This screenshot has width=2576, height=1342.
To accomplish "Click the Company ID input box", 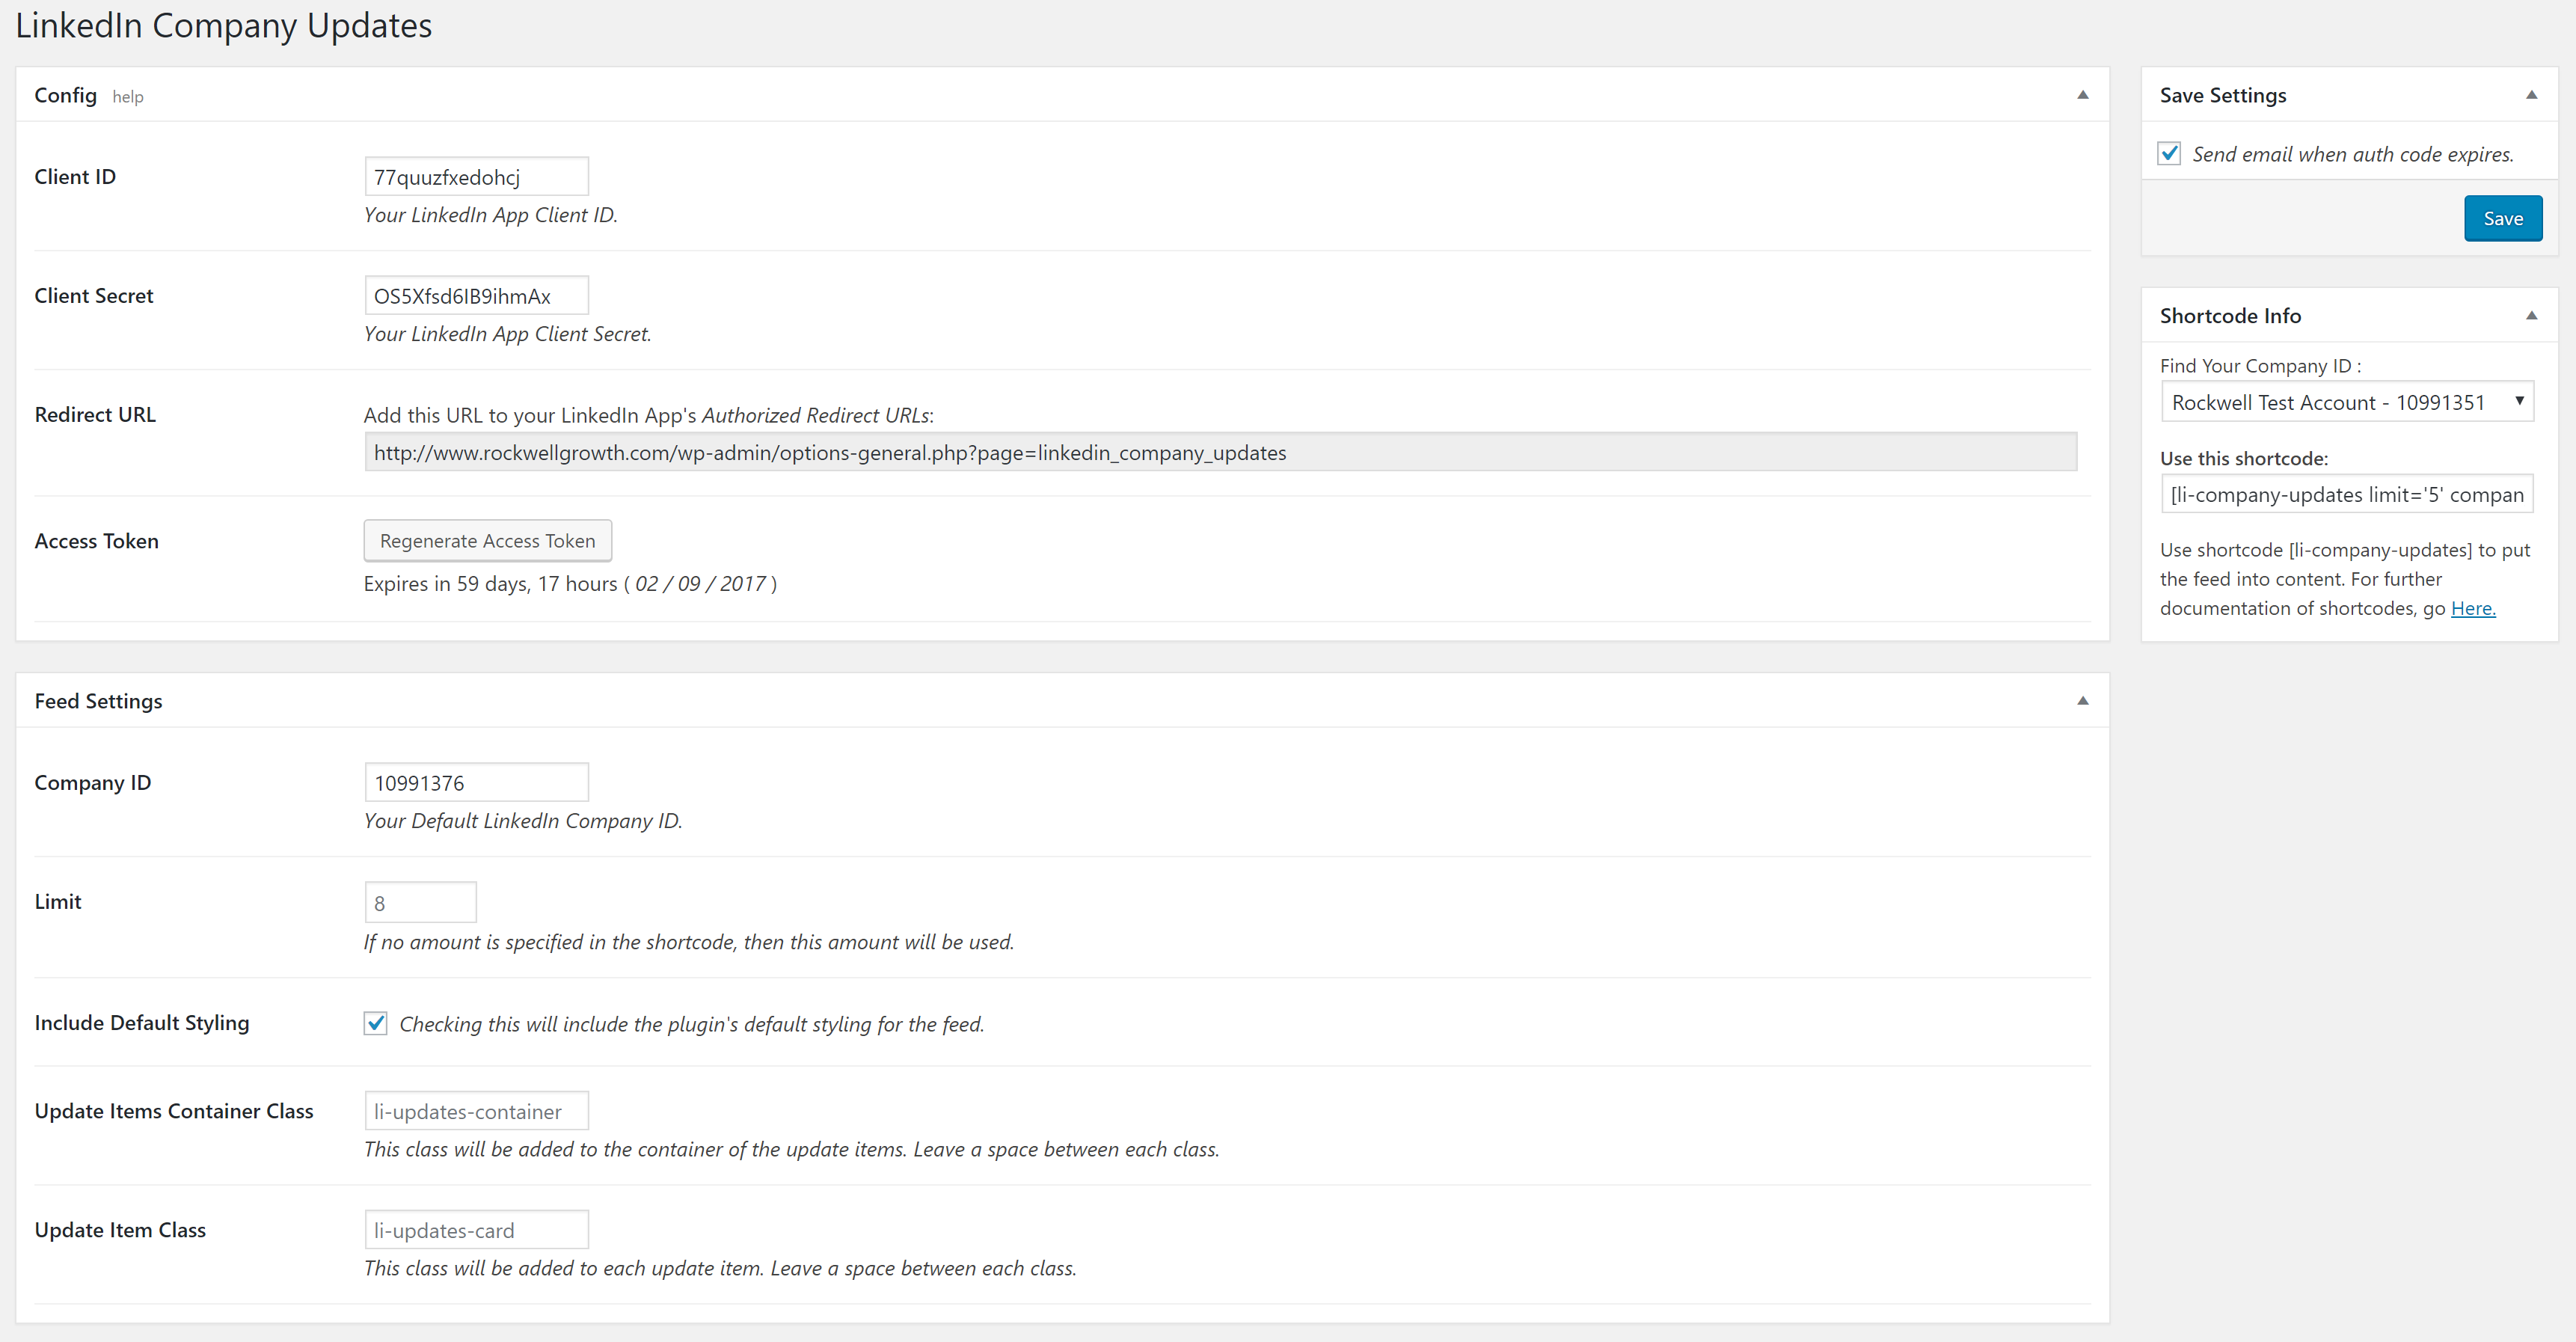I will coord(476,783).
